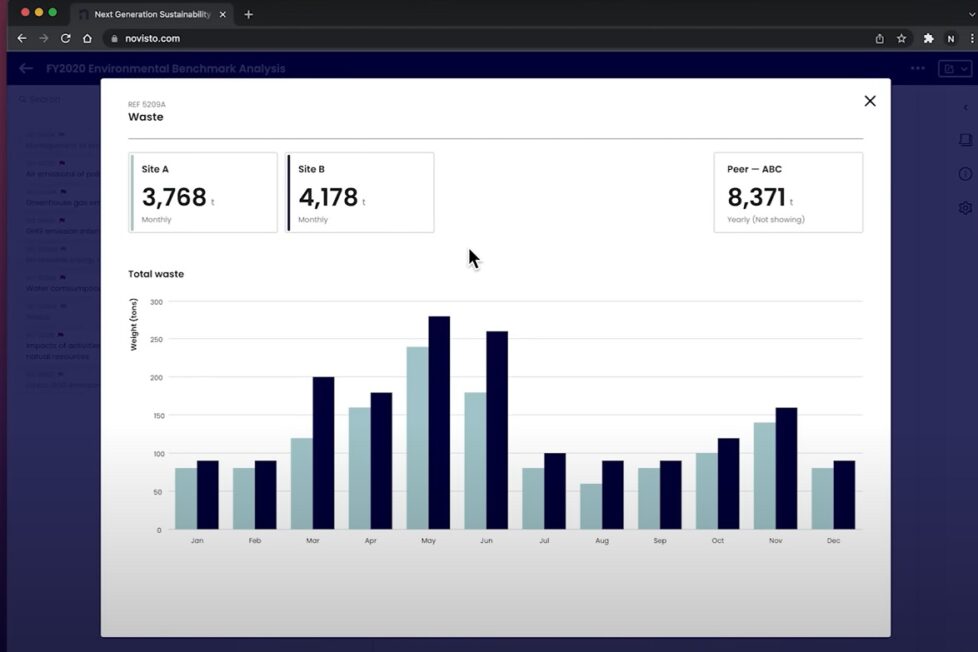Toggle the Peer — ABC yearly card
Viewport: 978px width, 652px height.
(788, 192)
